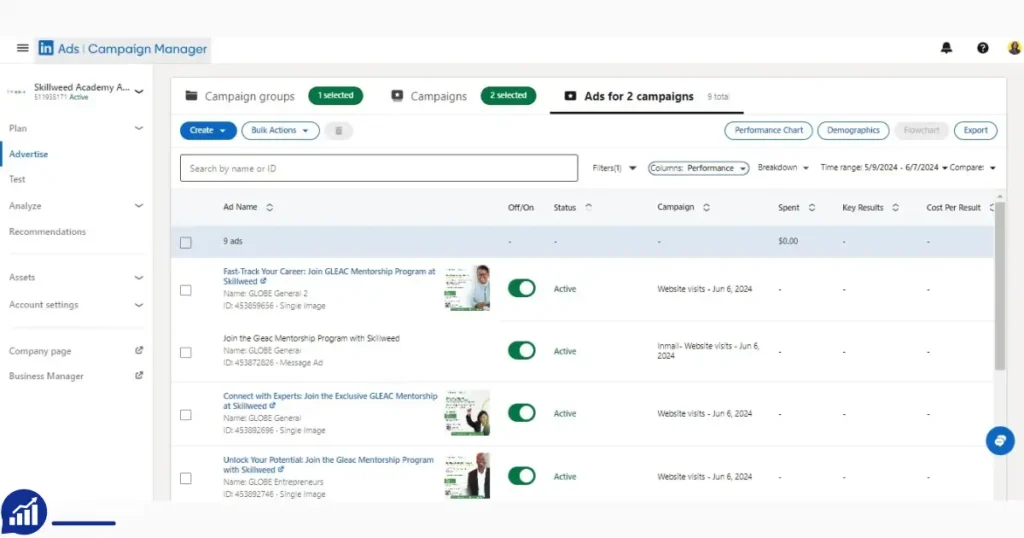Image resolution: width=1024 pixels, height=538 pixels.
Task: Expand the Analyze section
Action: pos(138,206)
